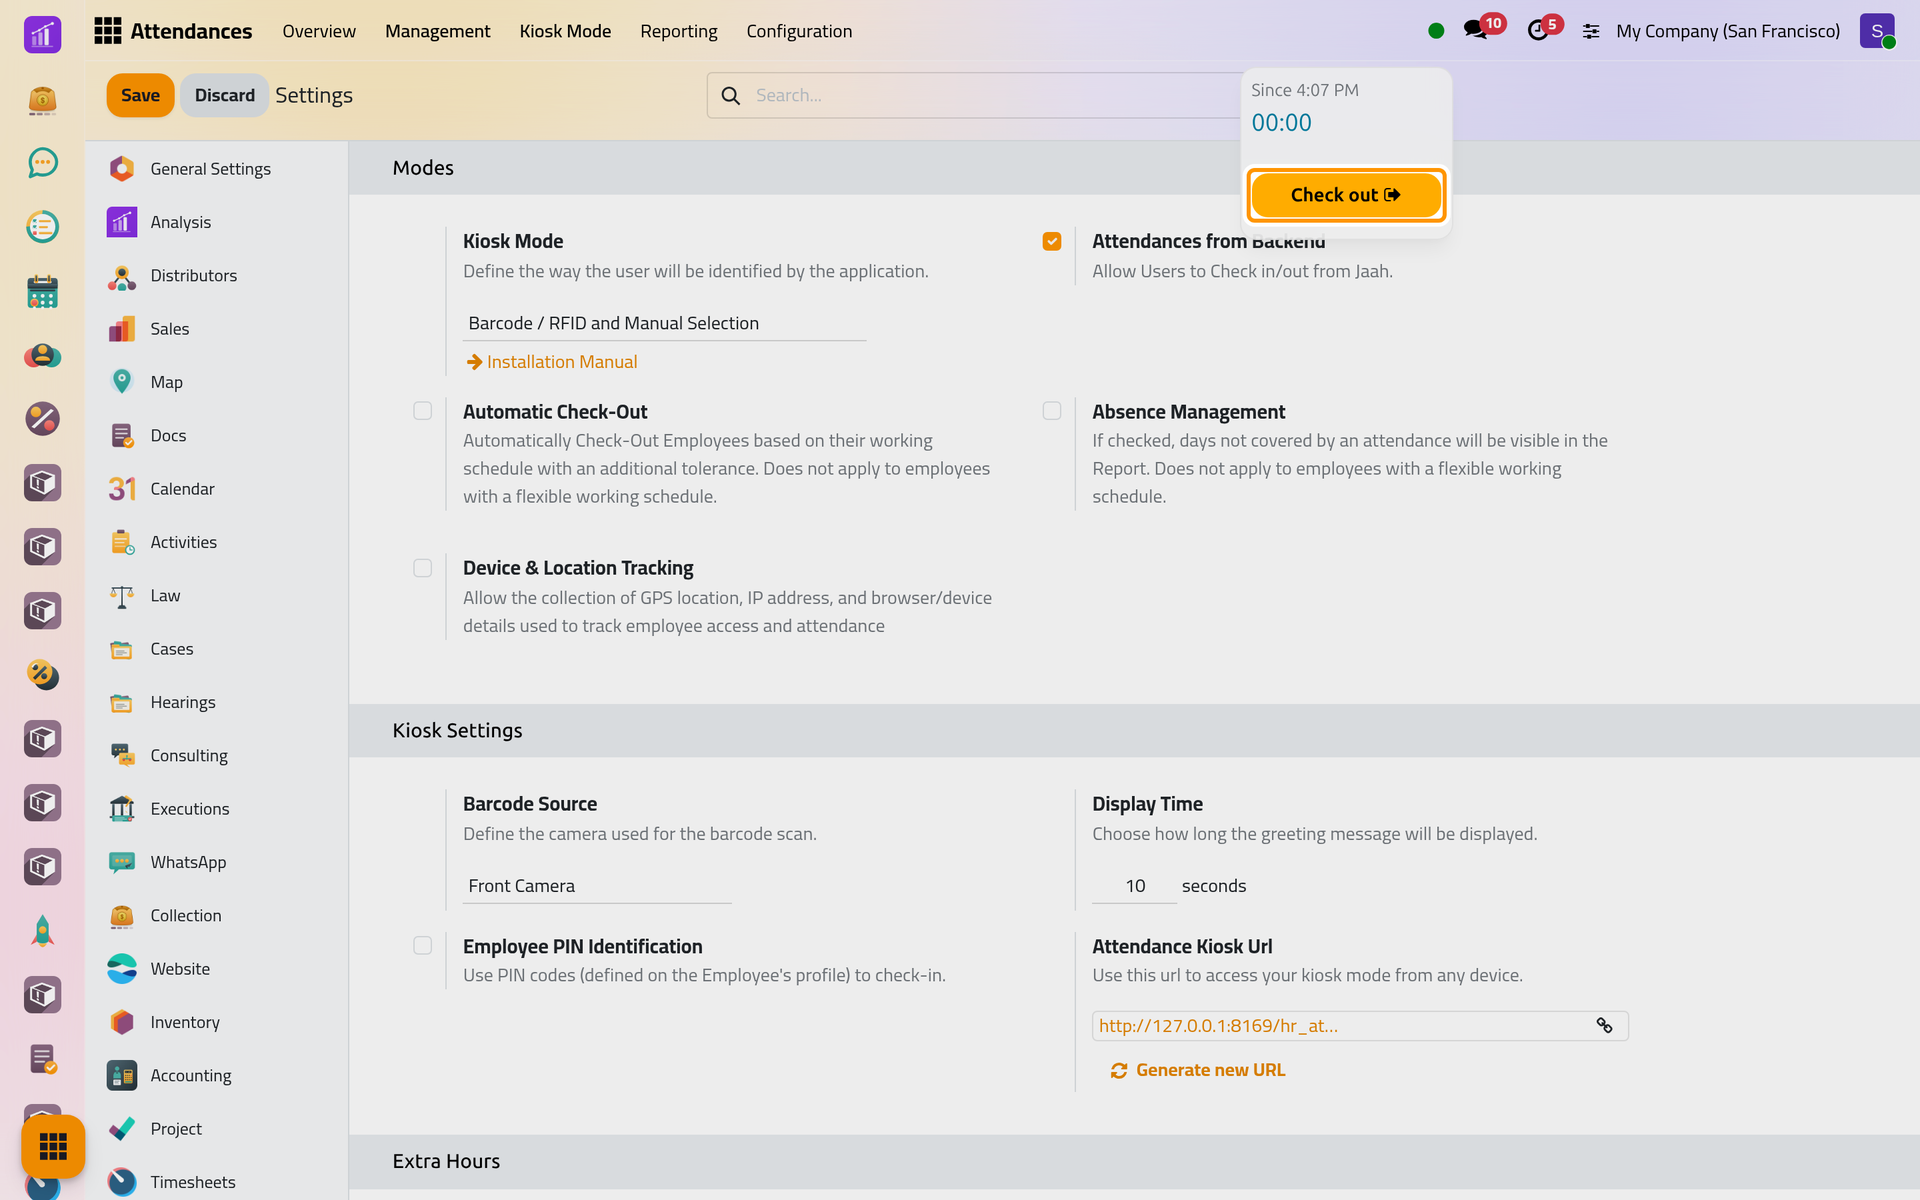1920x1200 pixels.
Task: Open the Installation Manual link
Action: 552,362
